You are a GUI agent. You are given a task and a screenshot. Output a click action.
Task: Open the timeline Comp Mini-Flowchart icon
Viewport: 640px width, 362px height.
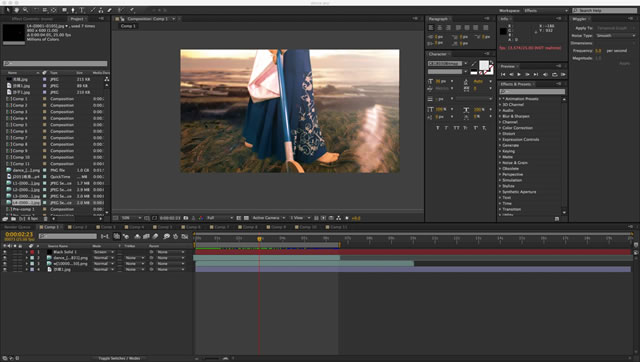click(105, 236)
